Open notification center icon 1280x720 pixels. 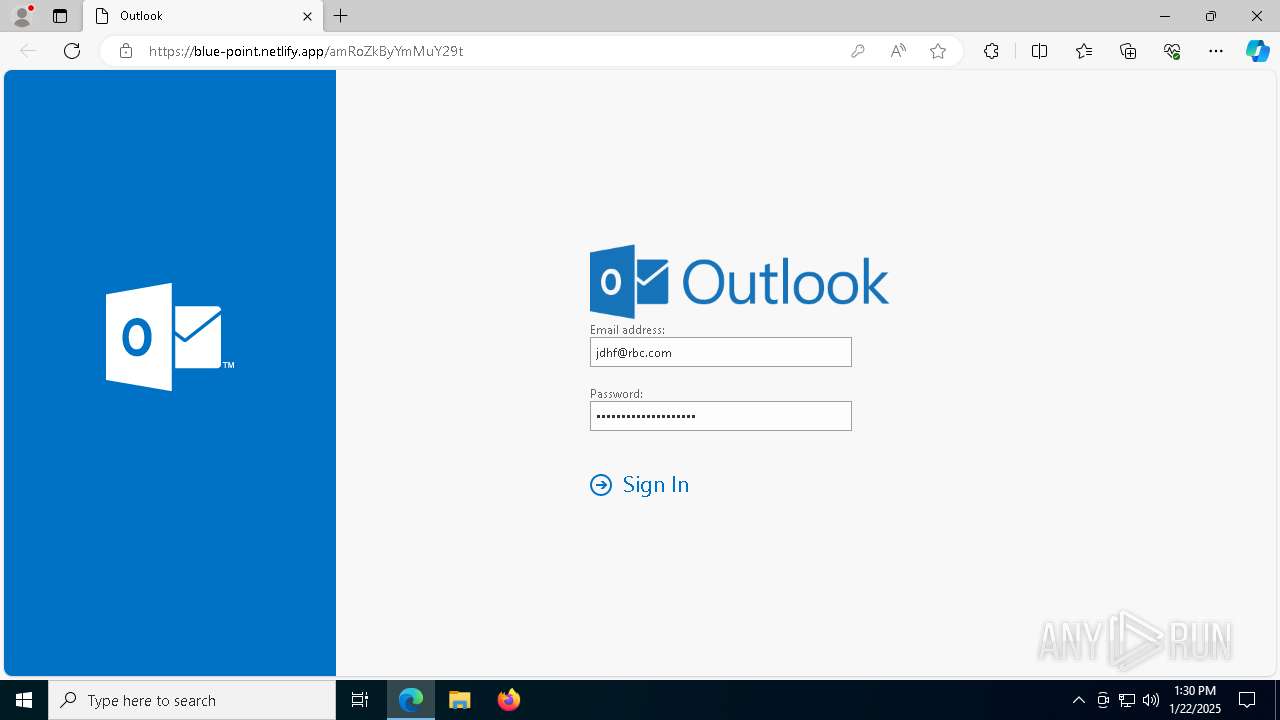tap(1247, 700)
